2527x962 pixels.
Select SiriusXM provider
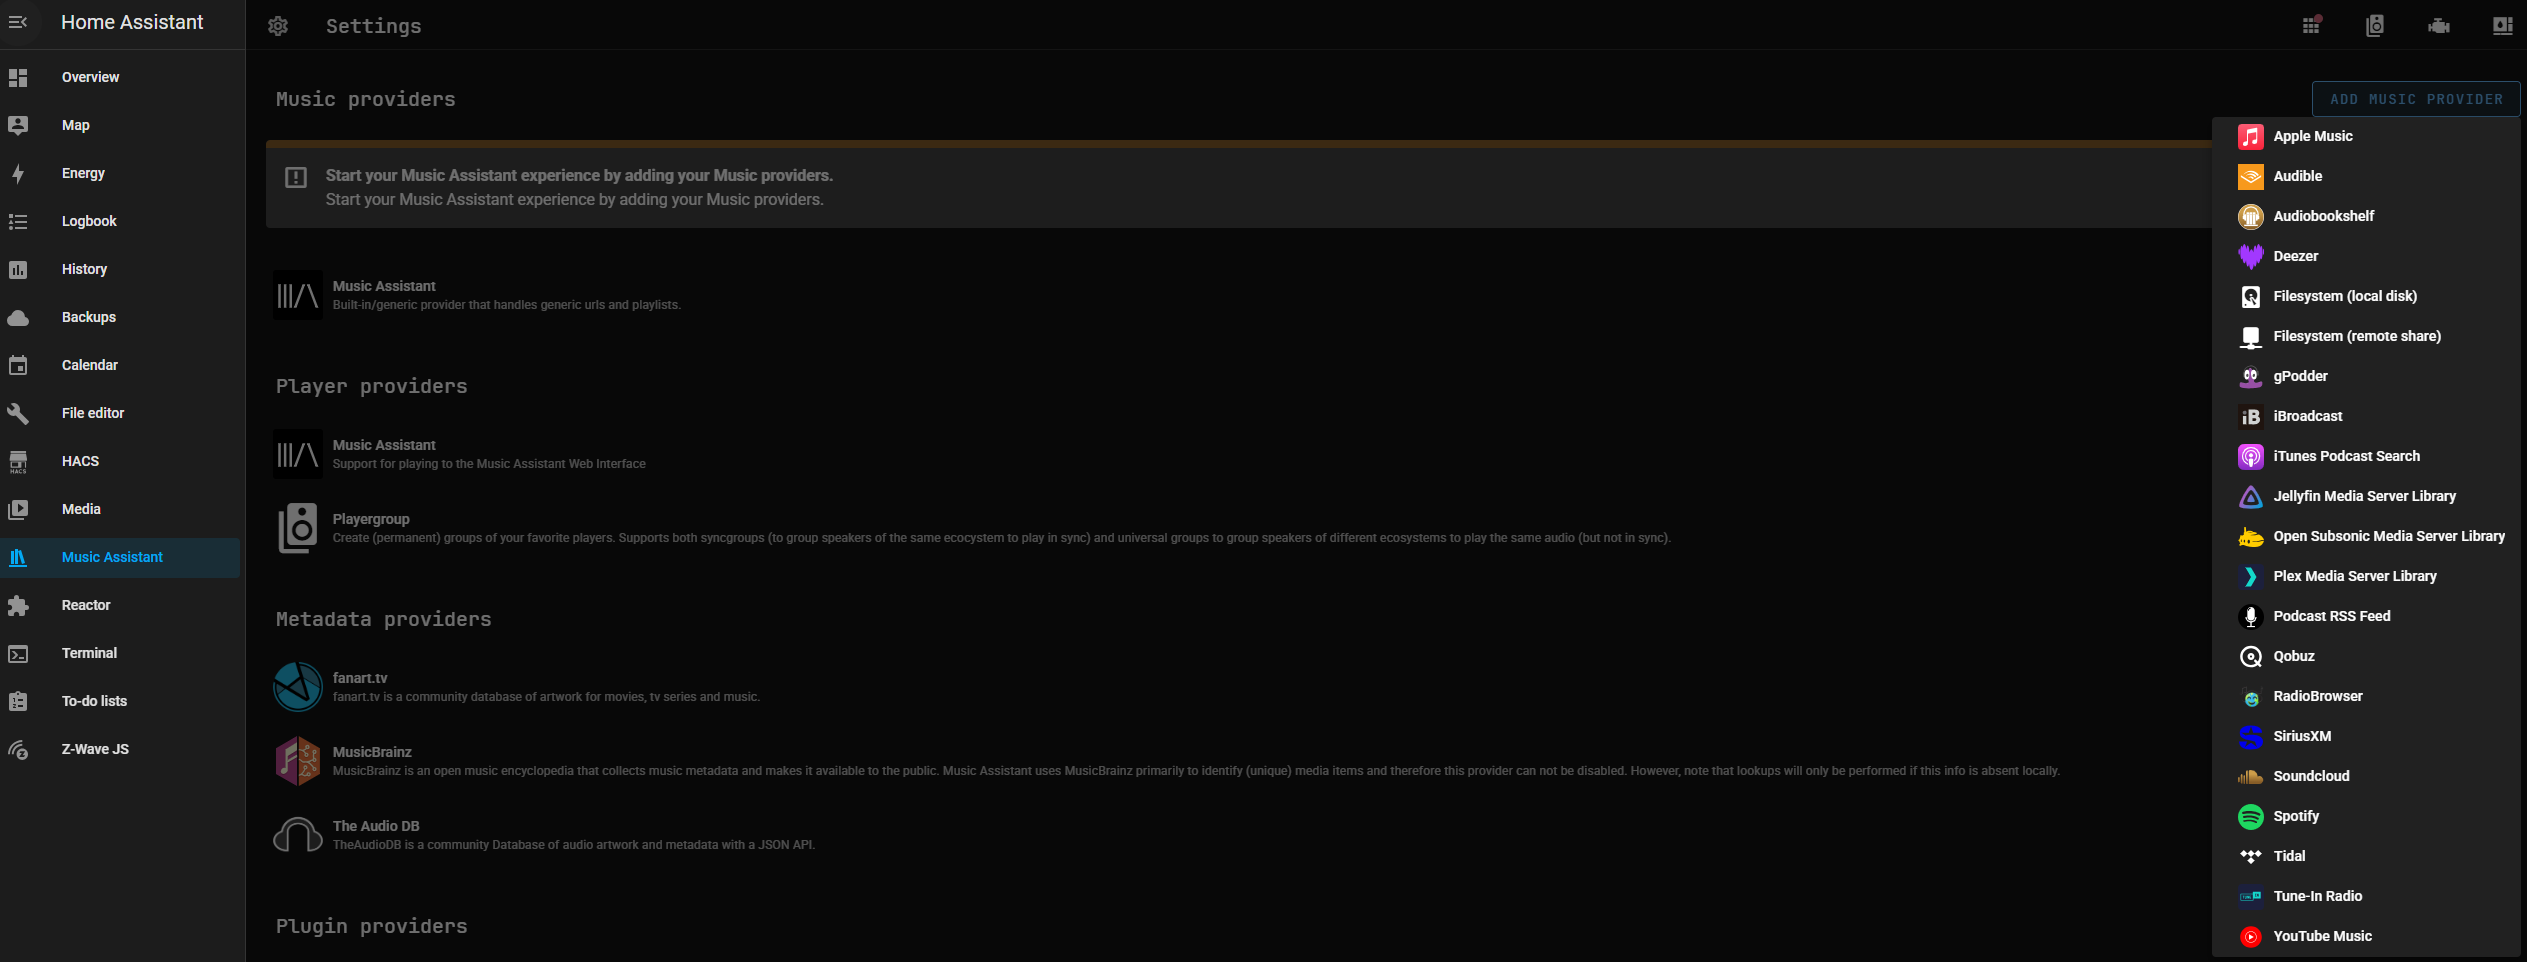(2367, 736)
